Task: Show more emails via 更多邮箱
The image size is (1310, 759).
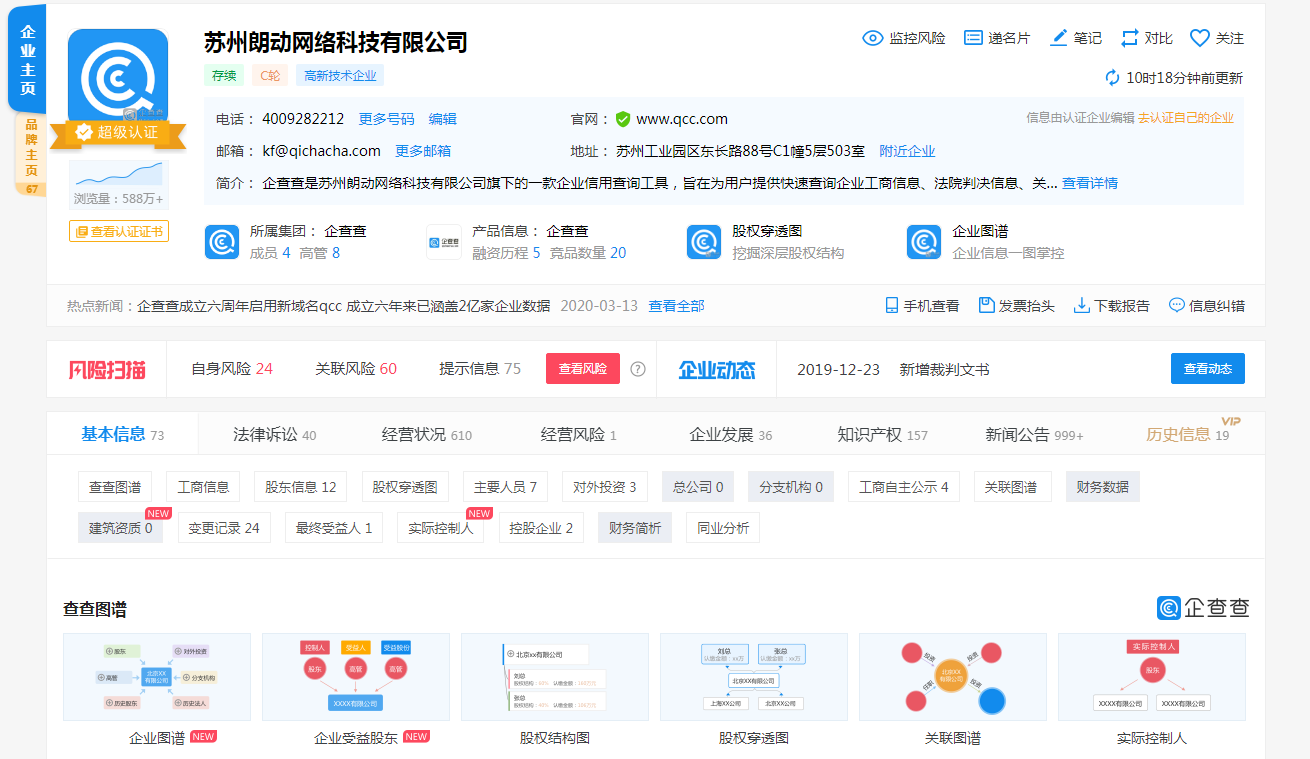Action: coord(422,151)
